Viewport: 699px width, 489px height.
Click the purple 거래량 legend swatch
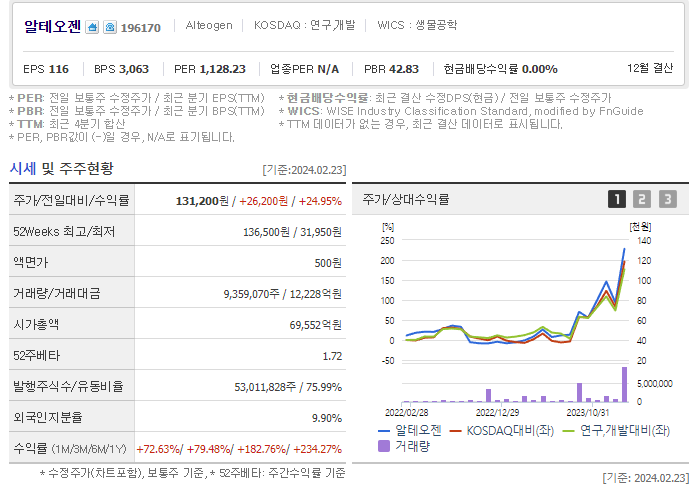tap(384, 446)
